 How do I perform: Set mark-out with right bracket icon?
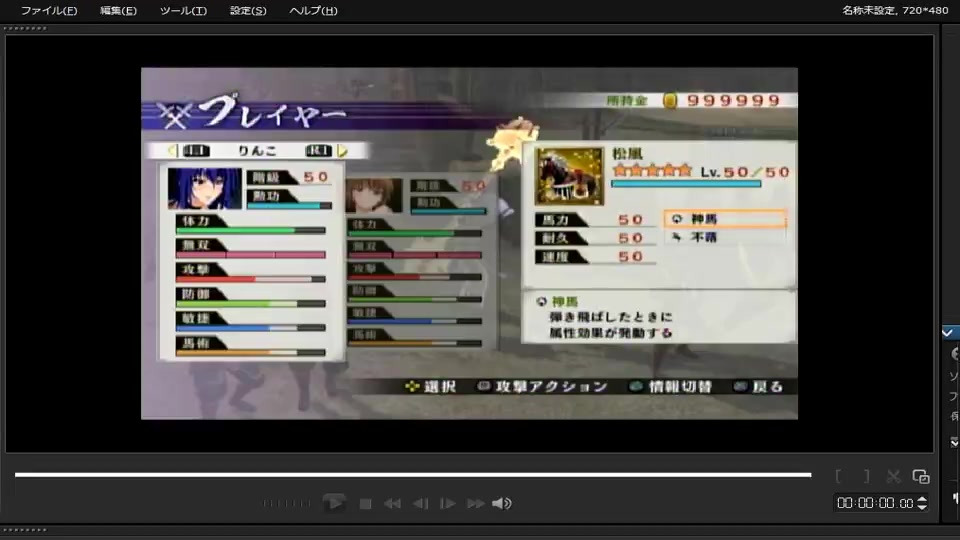(x=866, y=476)
